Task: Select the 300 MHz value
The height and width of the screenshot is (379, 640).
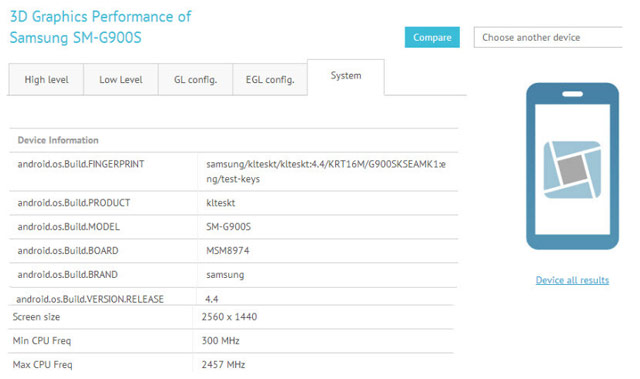Action: pos(220,341)
